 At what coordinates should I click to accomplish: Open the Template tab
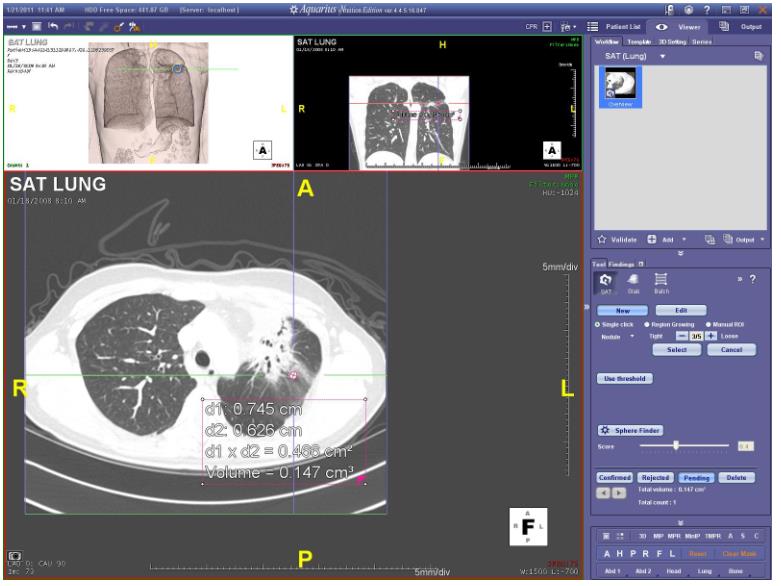point(640,42)
